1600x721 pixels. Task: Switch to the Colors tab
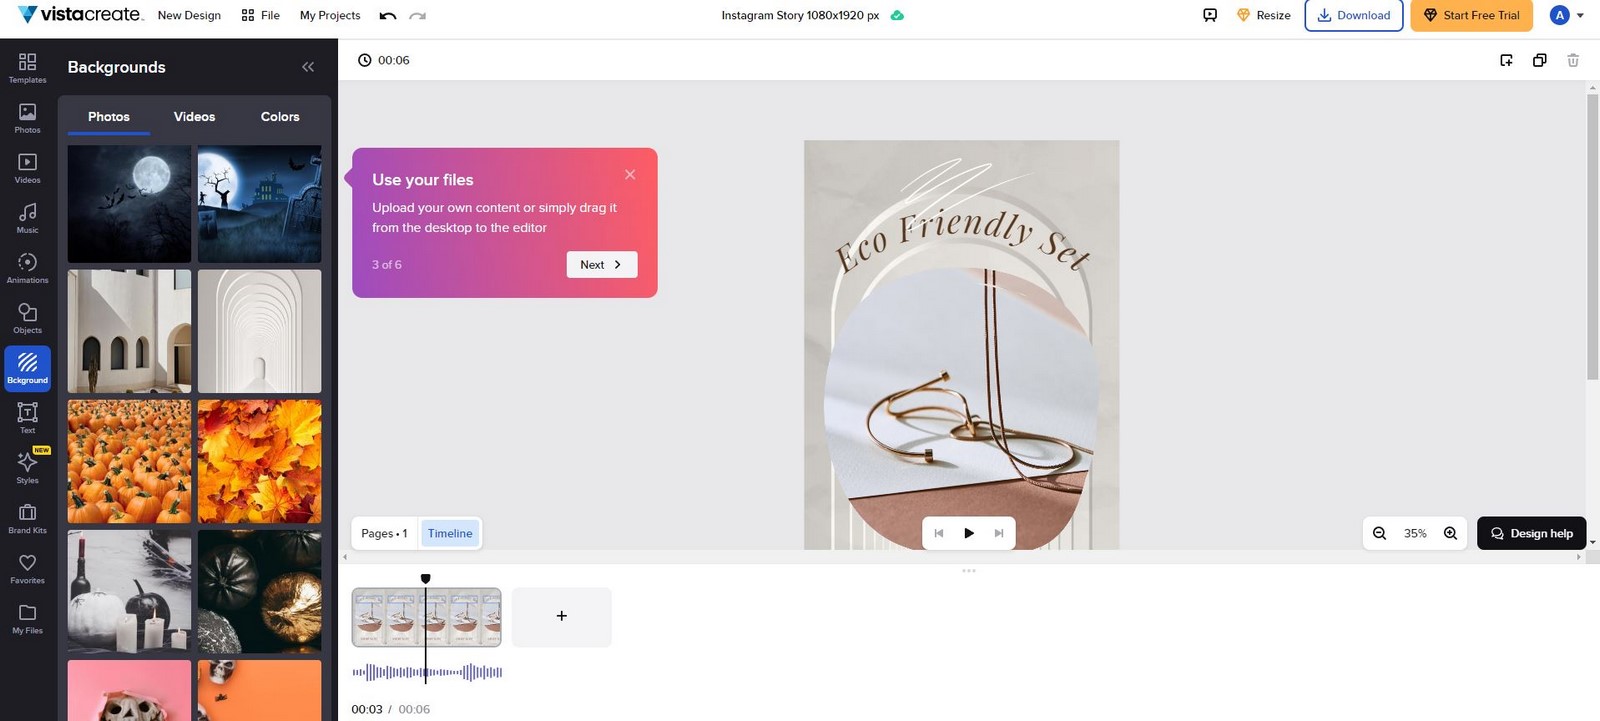tap(280, 117)
